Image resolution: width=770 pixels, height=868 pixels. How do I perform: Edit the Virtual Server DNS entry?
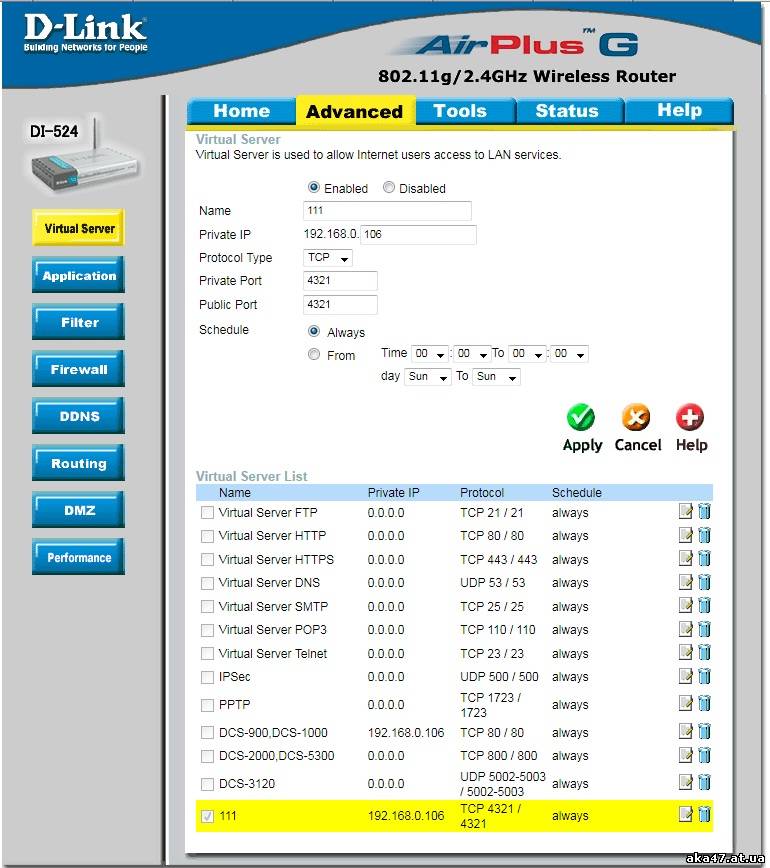coord(685,582)
